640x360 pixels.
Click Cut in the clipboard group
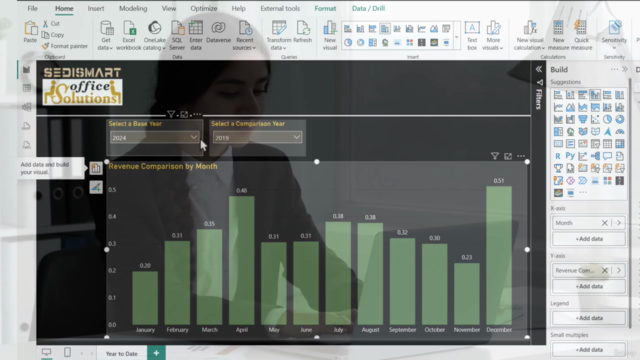(x=51, y=24)
